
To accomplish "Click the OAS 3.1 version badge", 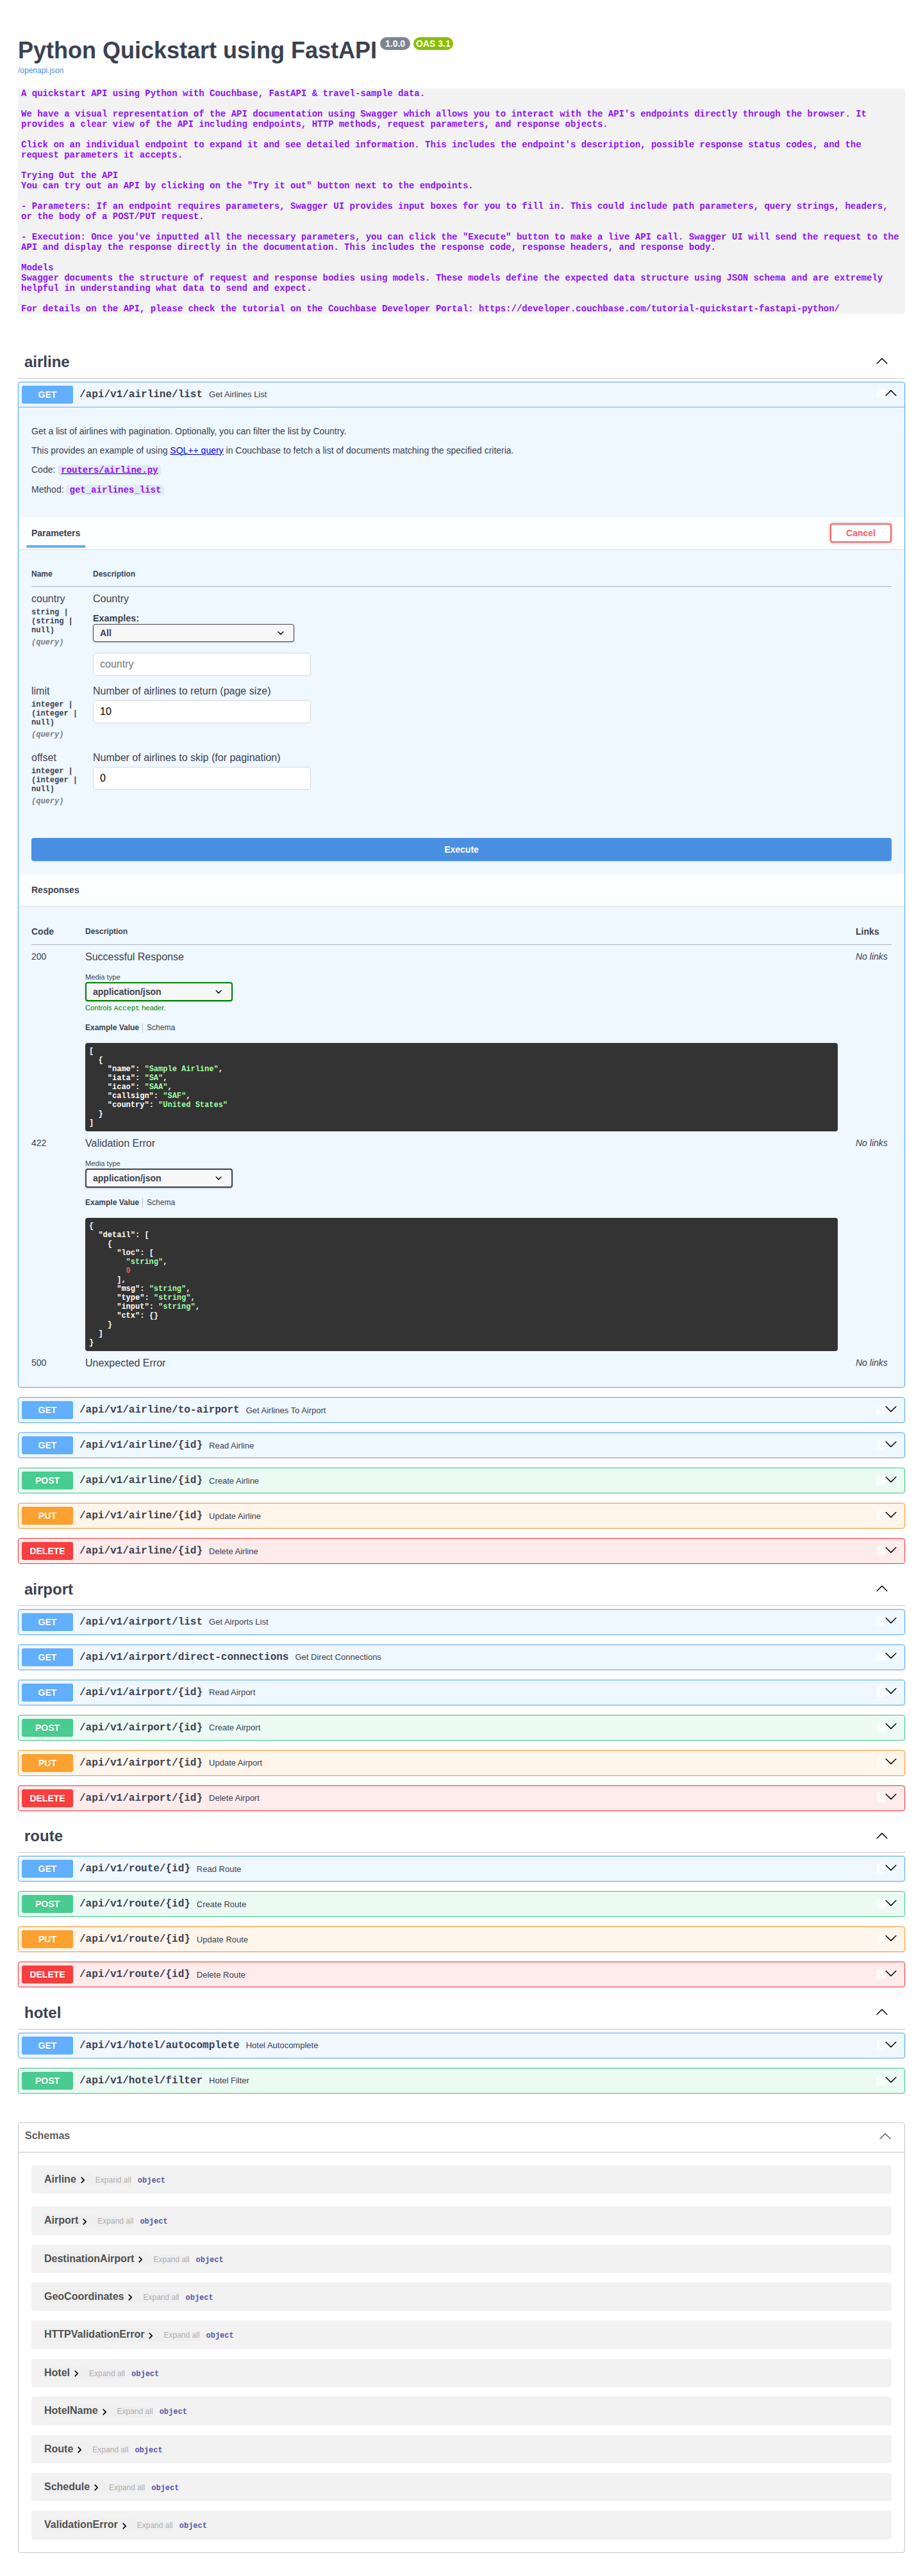I will click(x=433, y=43).
